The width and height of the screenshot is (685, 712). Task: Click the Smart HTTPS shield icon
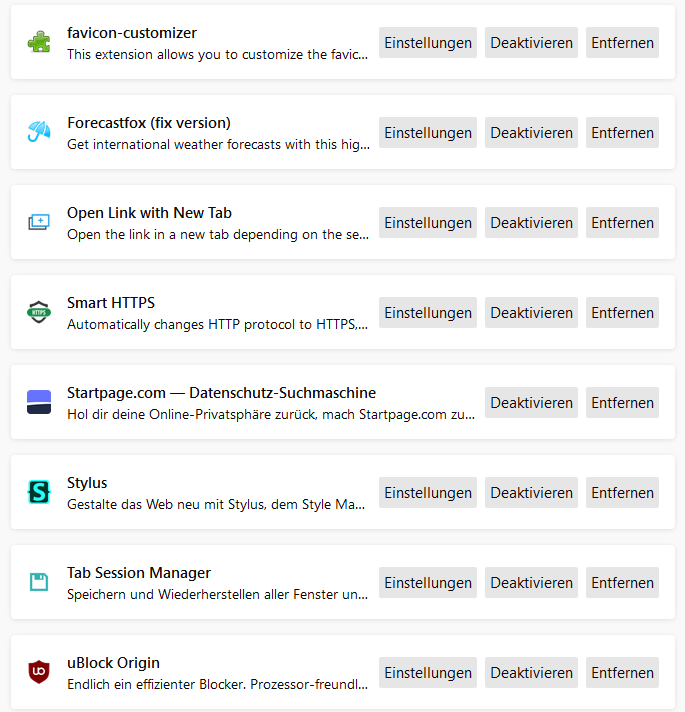pos(39,313)
